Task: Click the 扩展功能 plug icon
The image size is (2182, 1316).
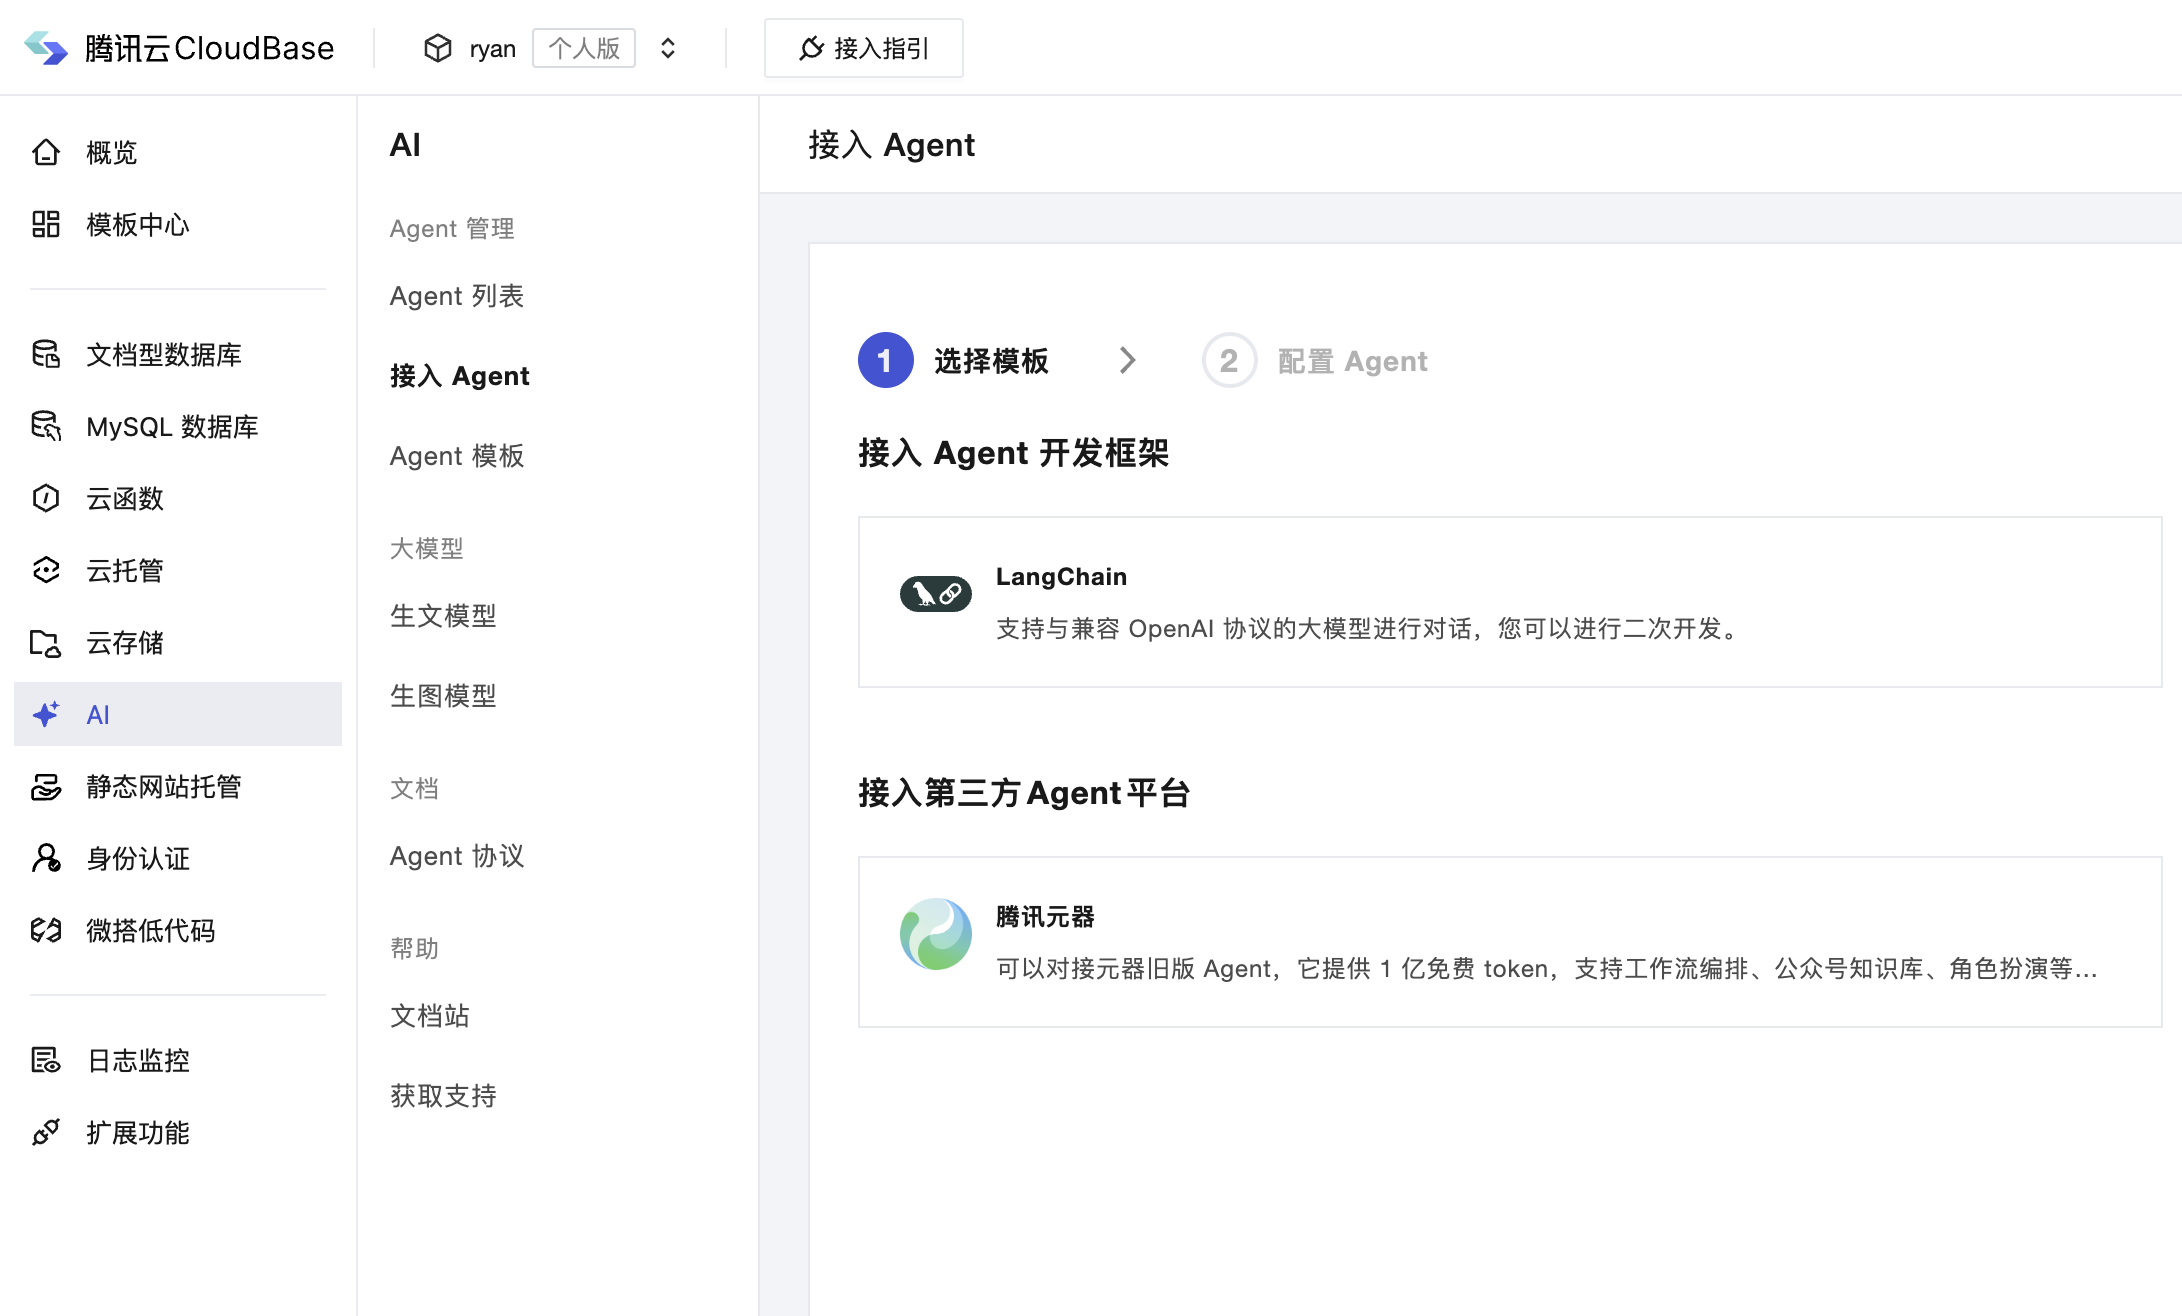Action: pyautogui.click(x=46, y=1132)
